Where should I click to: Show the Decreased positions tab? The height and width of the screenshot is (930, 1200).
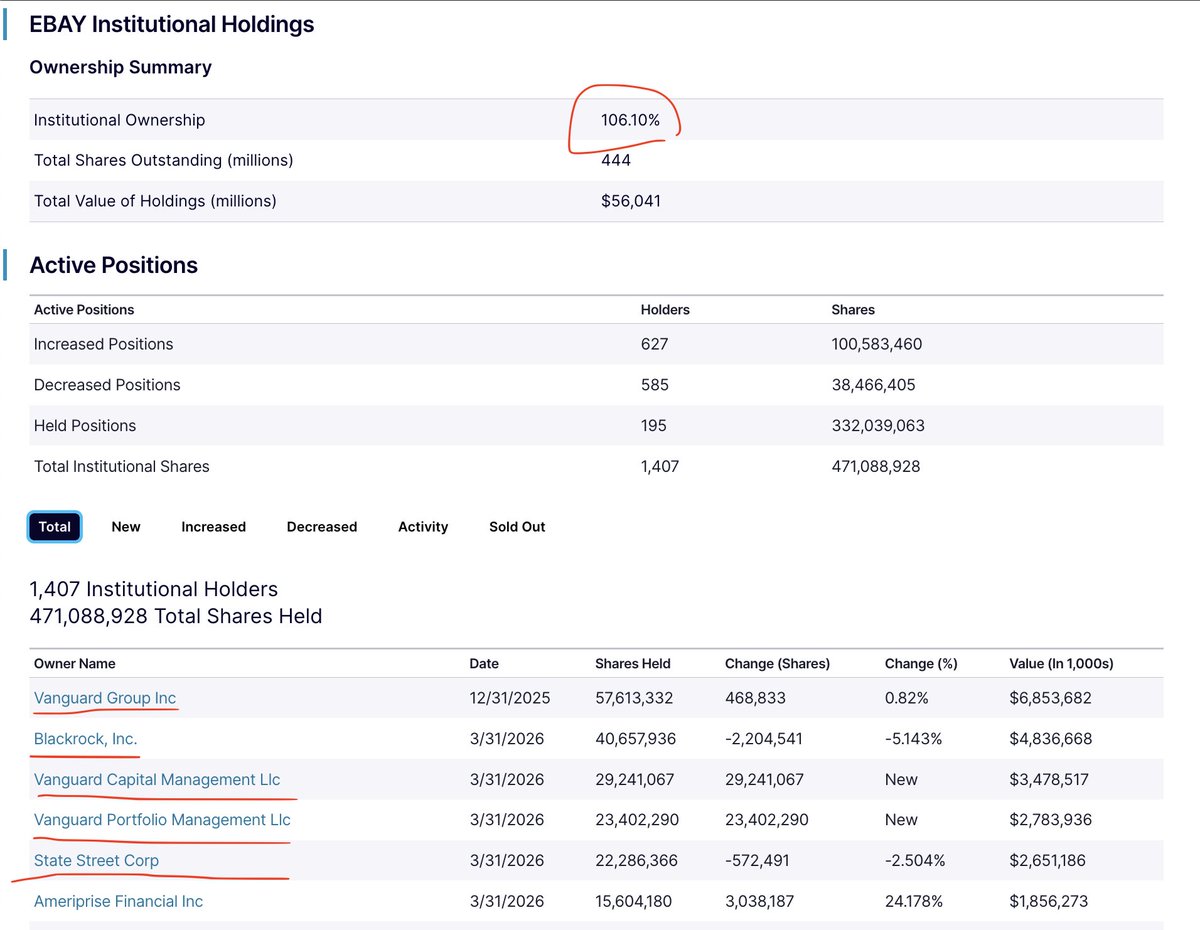[322, 527]
